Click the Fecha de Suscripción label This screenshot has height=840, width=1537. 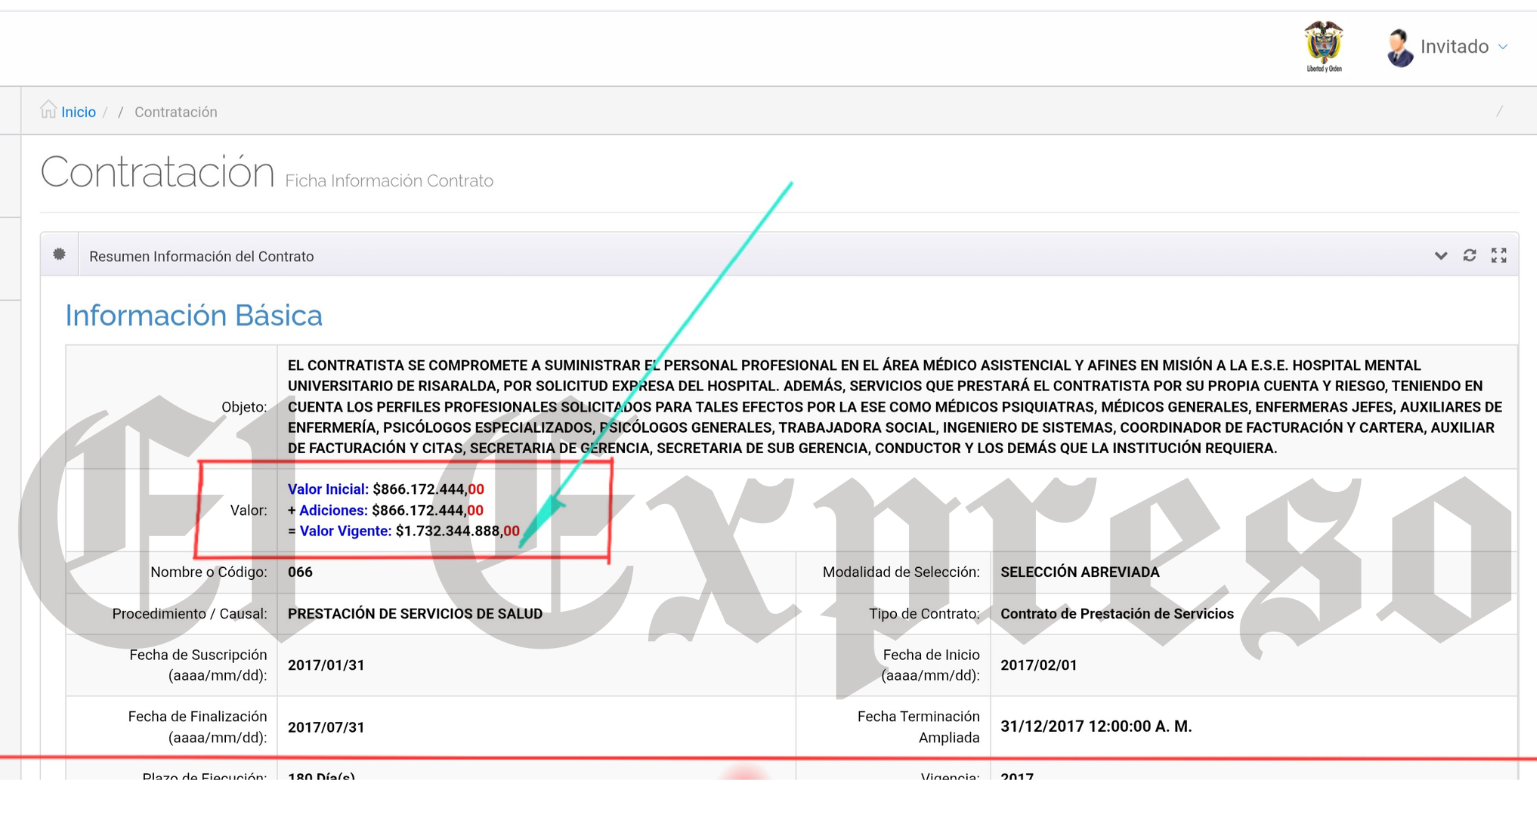[198, 665]
